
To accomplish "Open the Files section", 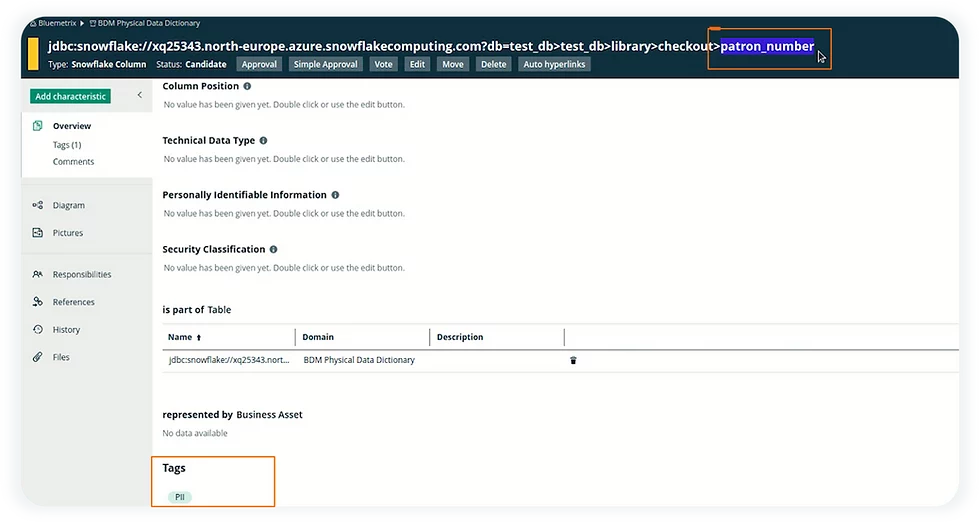I will coord(61,357).
